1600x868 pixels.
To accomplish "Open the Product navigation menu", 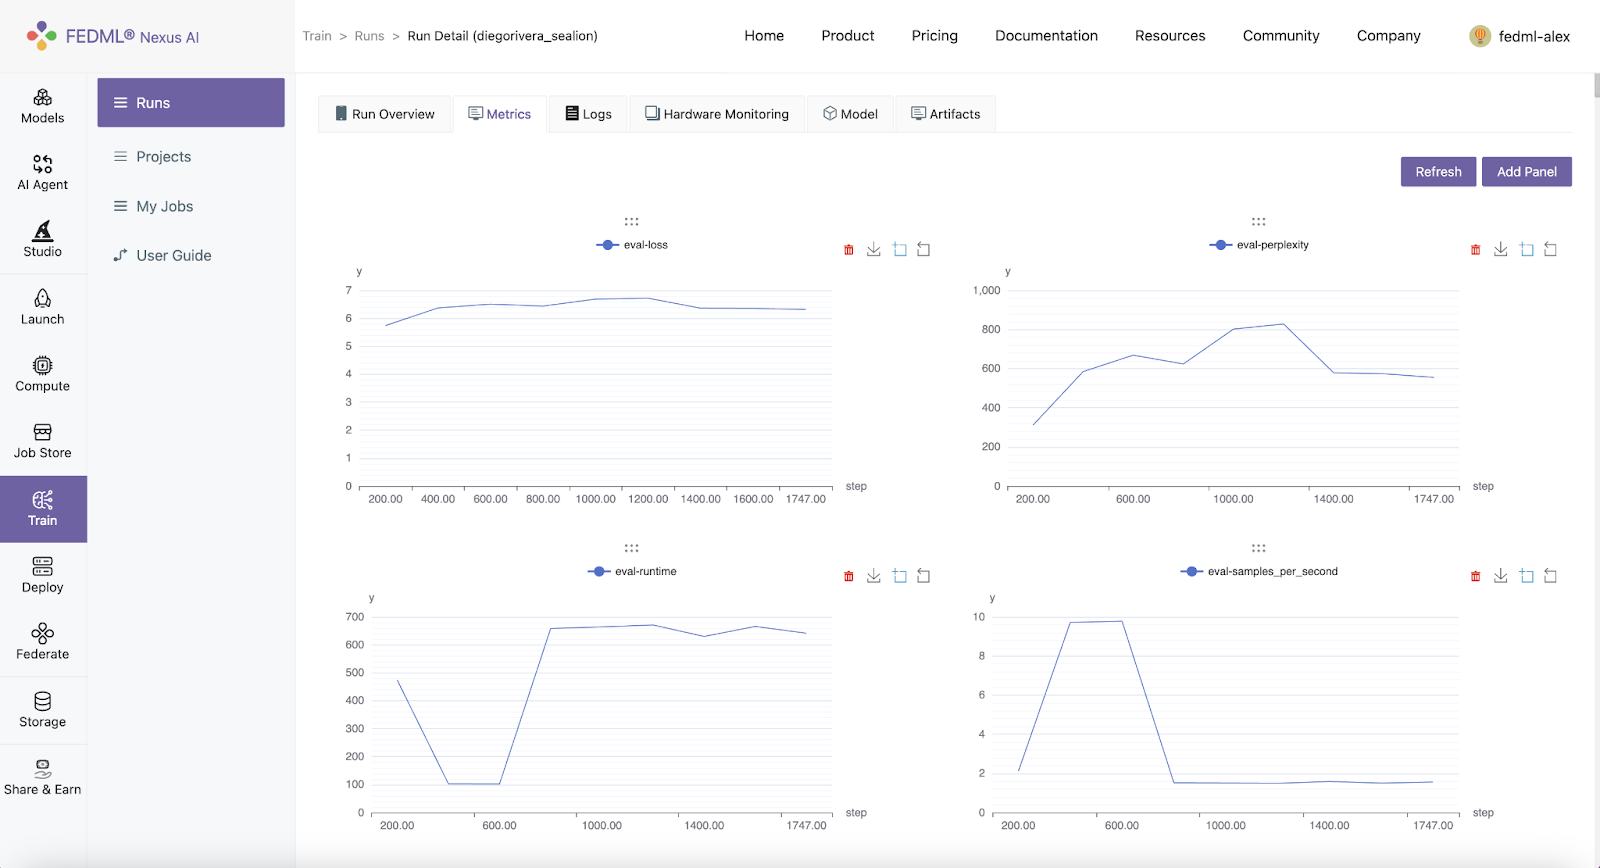I will [x=848, y=36].
